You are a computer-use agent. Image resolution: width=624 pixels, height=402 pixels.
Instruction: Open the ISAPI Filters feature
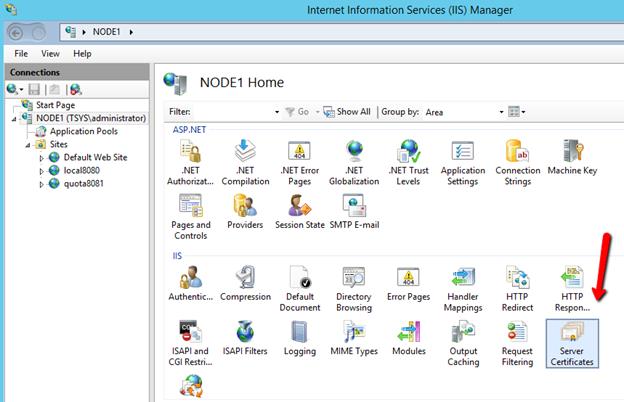(x=245, y=338)
